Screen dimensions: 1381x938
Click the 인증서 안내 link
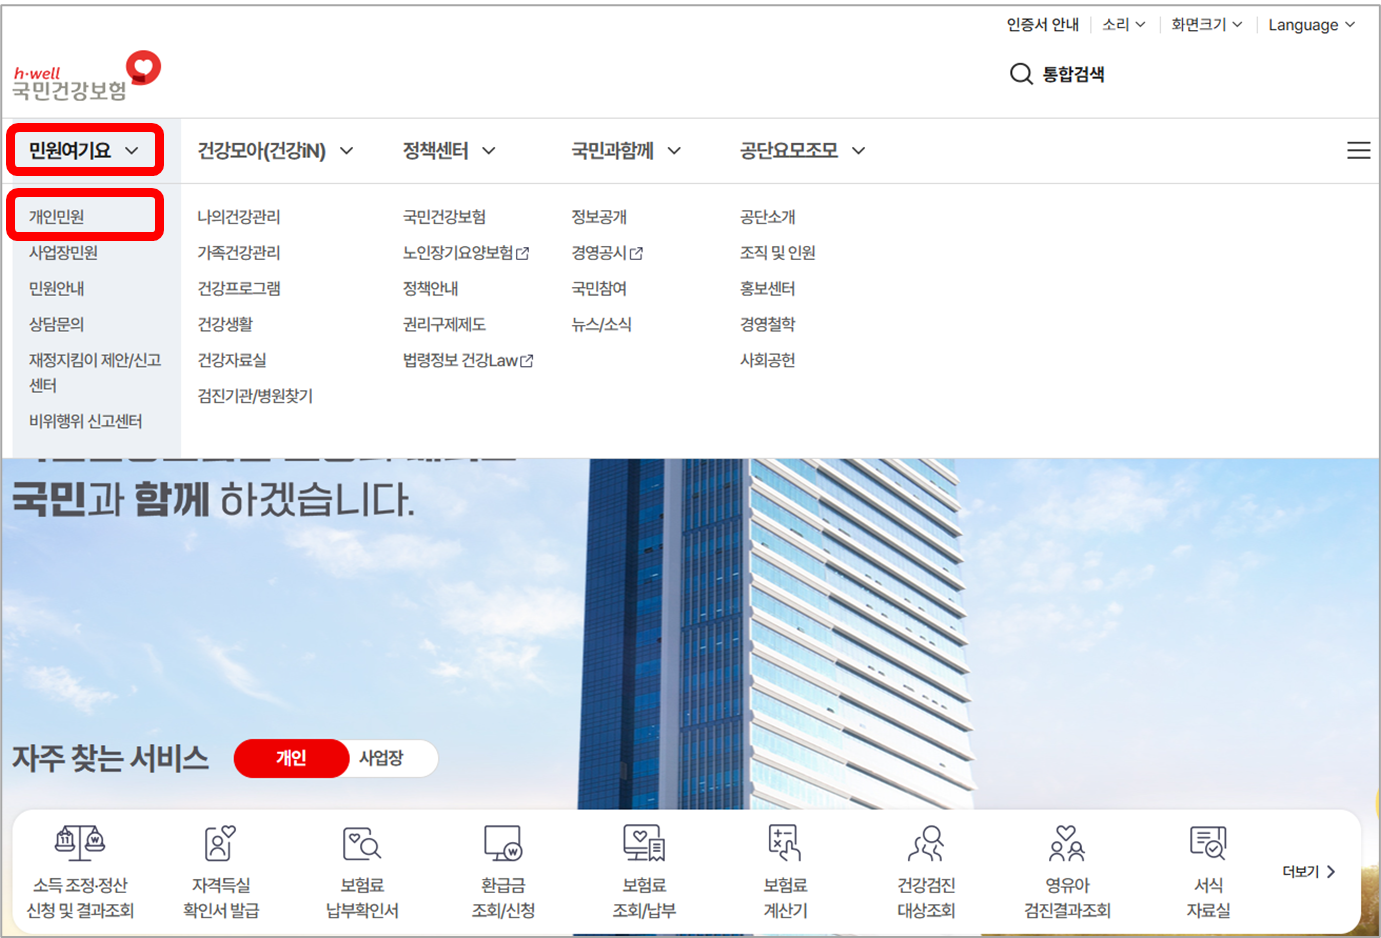pos(1043,24)
